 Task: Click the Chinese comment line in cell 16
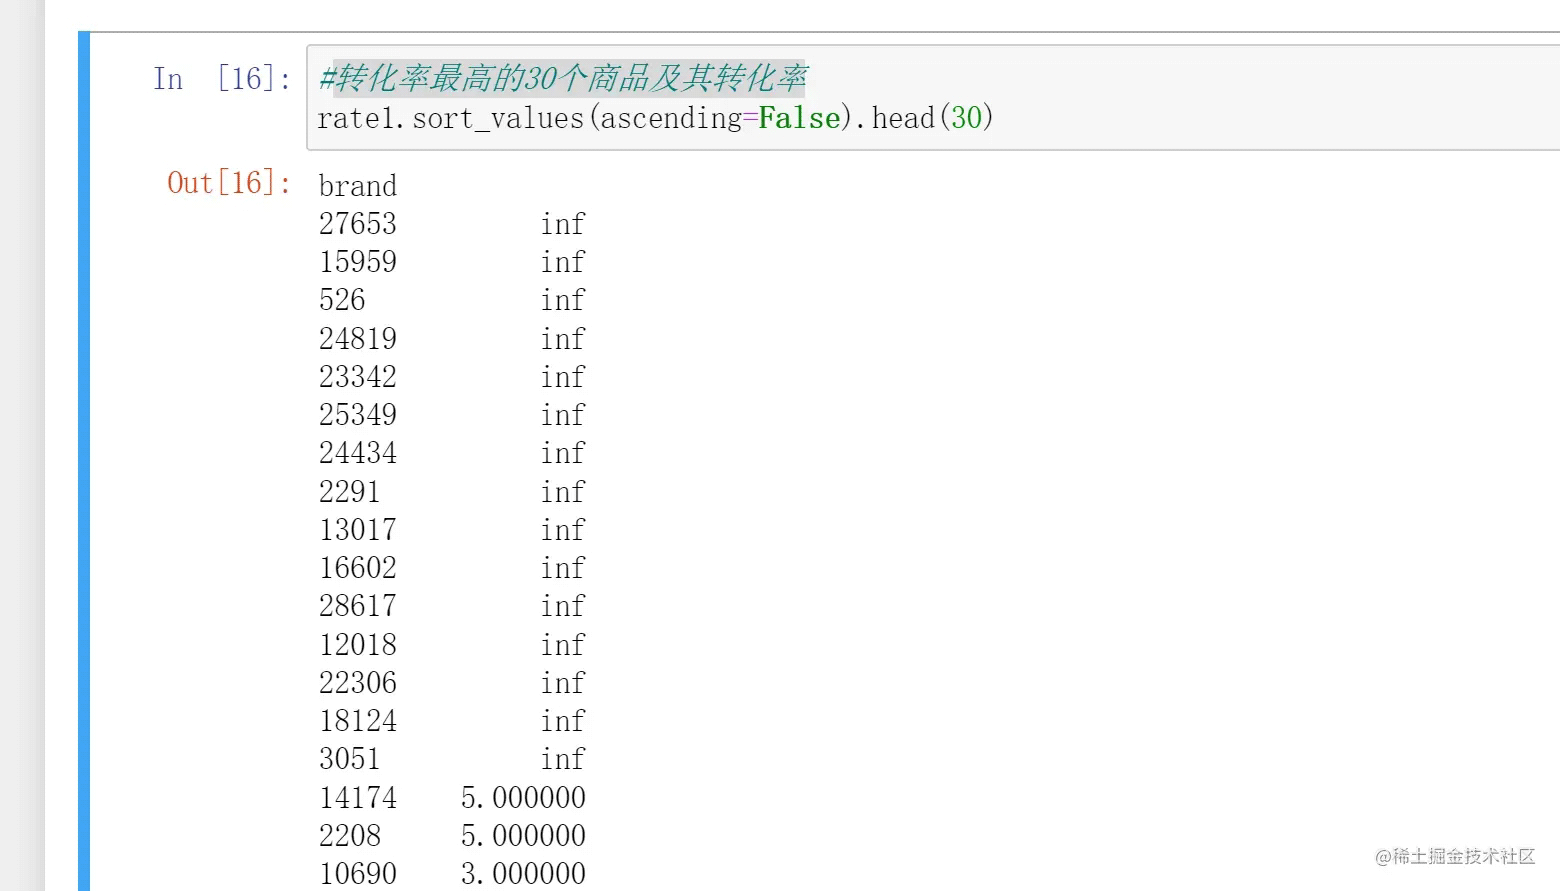click(x=563, y=78)
